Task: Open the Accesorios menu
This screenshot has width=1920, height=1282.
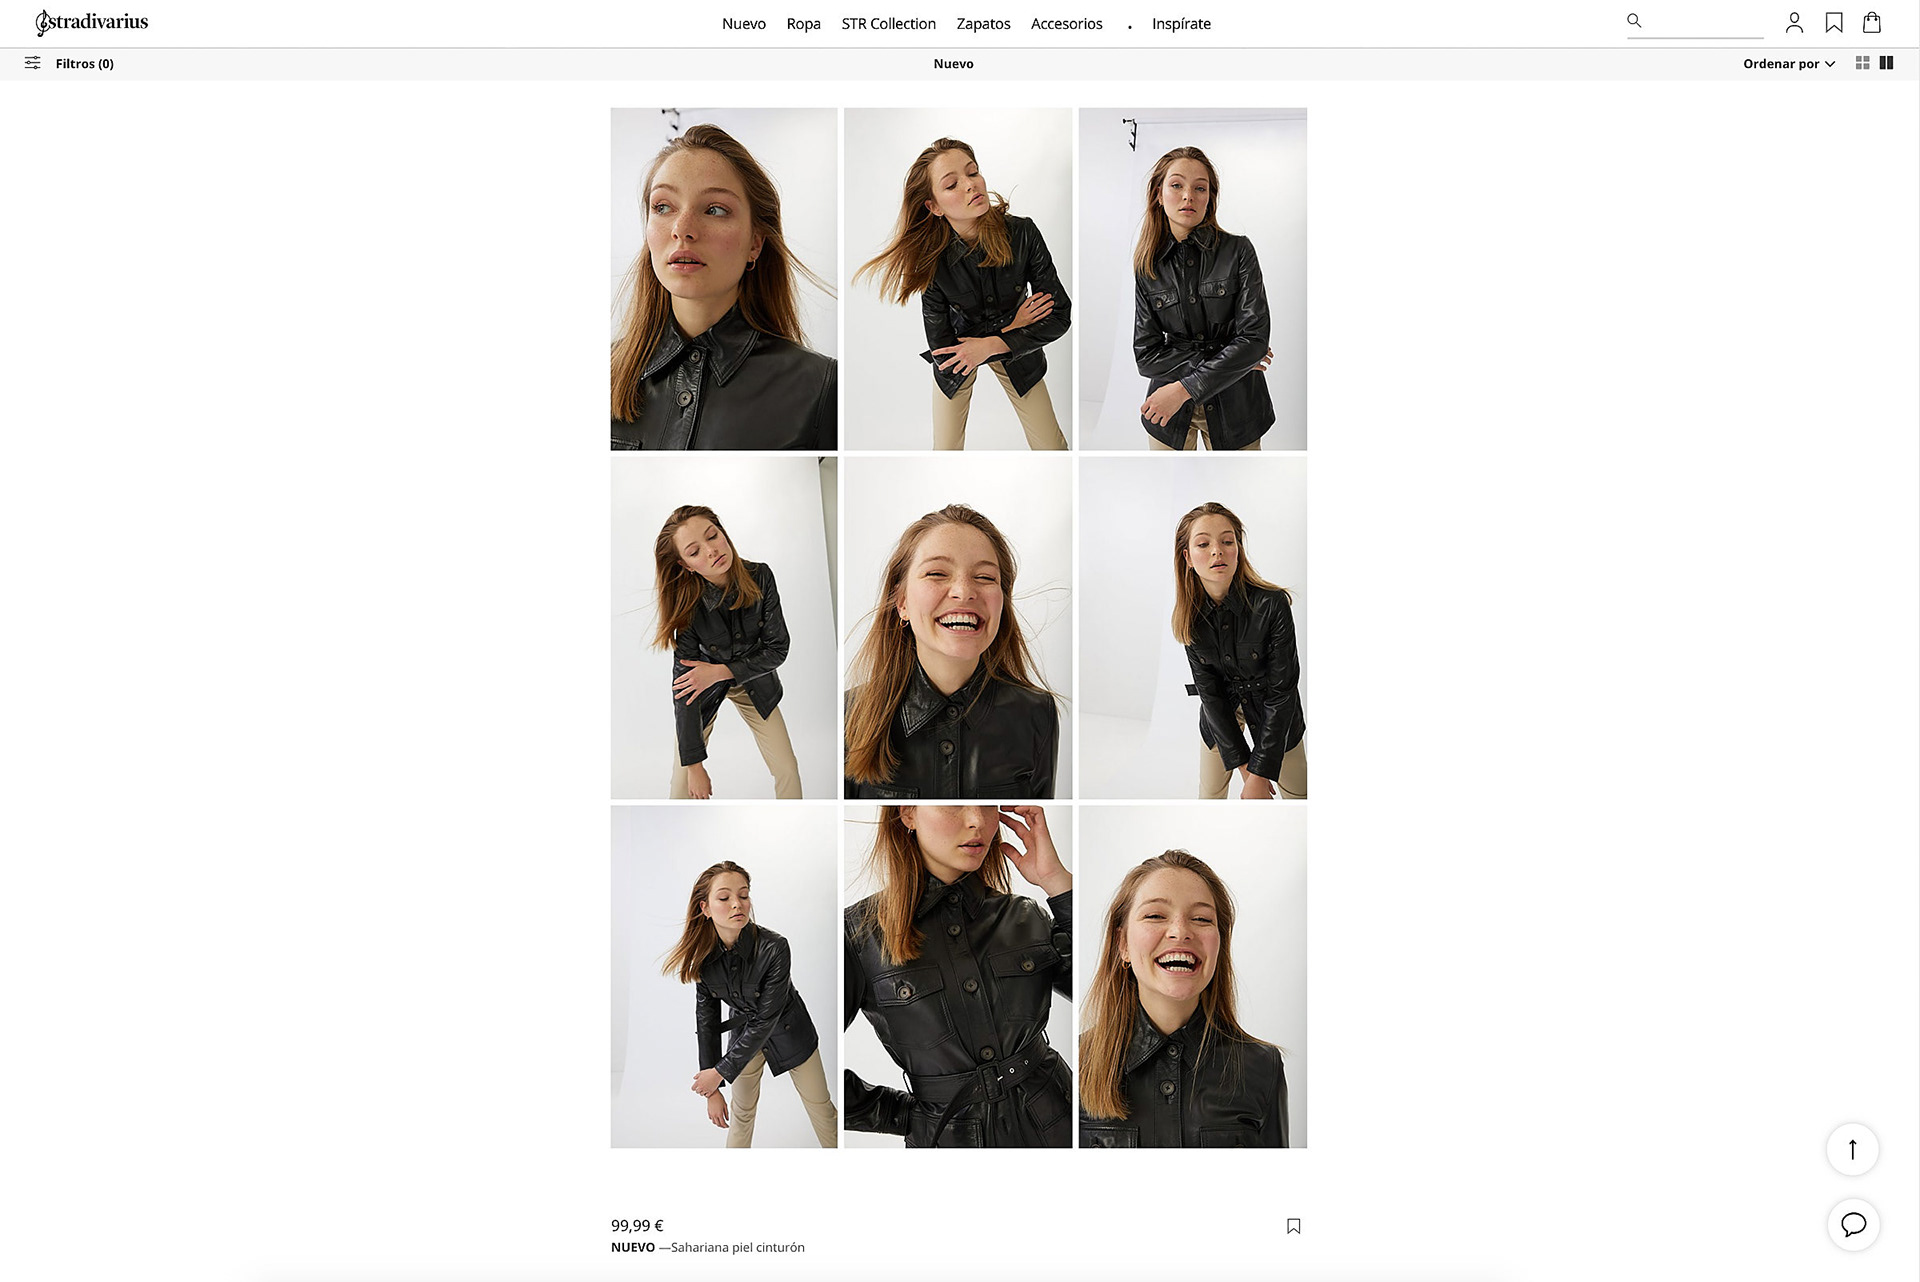Action: tap(1066, 24)
